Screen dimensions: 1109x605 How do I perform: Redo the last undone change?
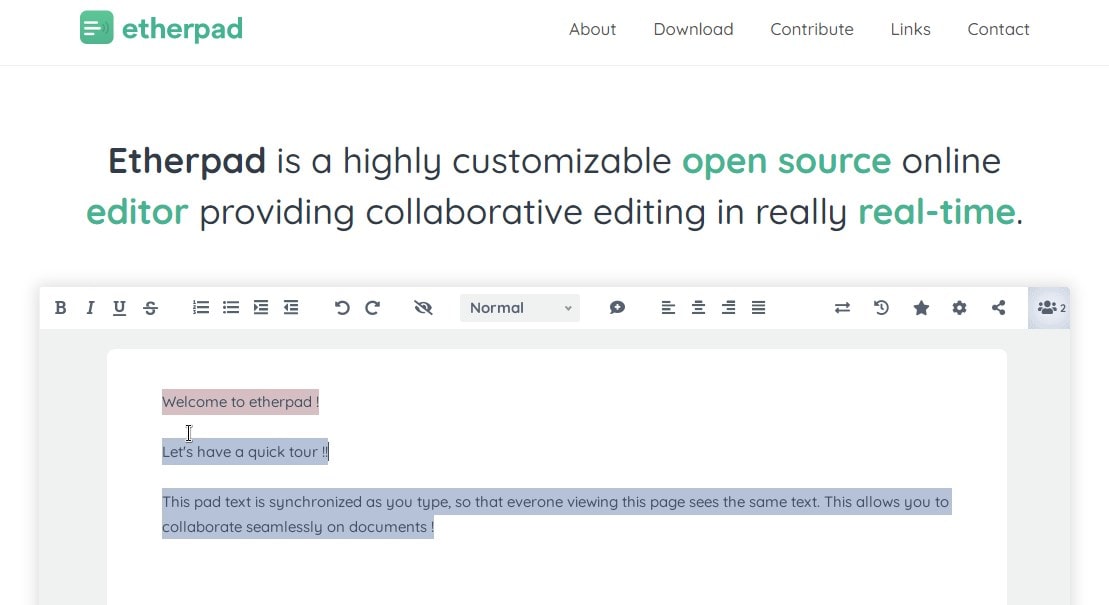point(372,307)
